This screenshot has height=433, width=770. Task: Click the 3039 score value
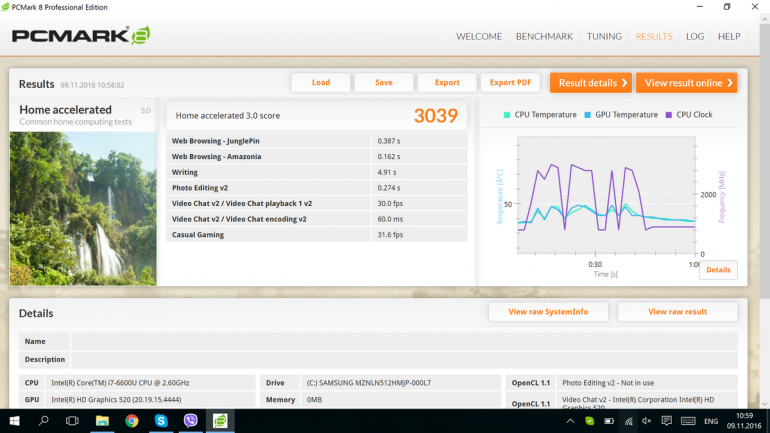pos(436,116)
